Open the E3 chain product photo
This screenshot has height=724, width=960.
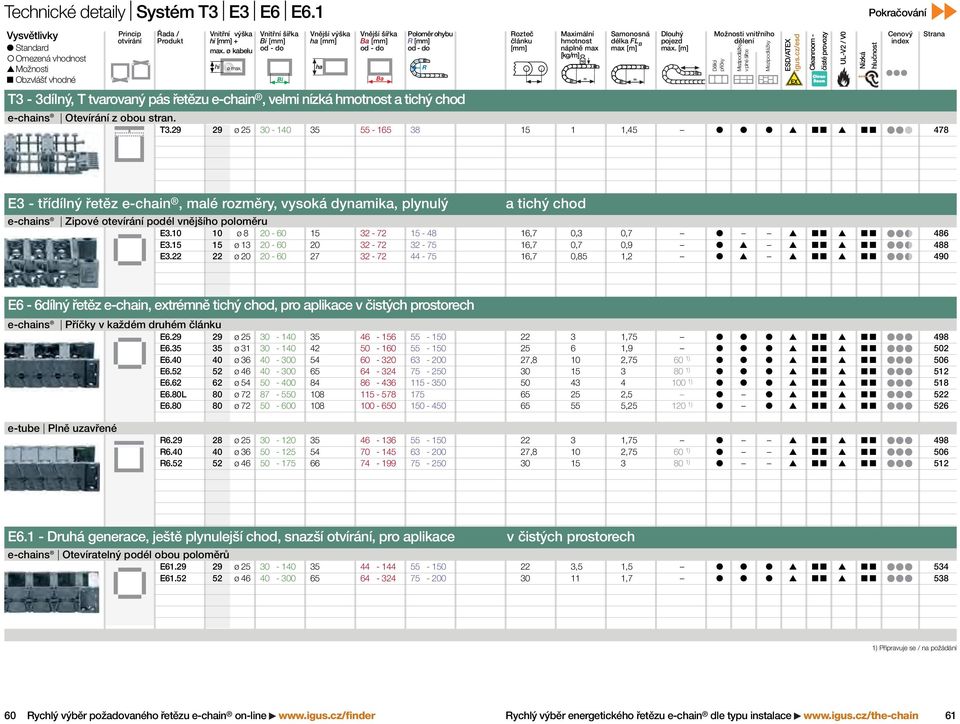(51, 262)
